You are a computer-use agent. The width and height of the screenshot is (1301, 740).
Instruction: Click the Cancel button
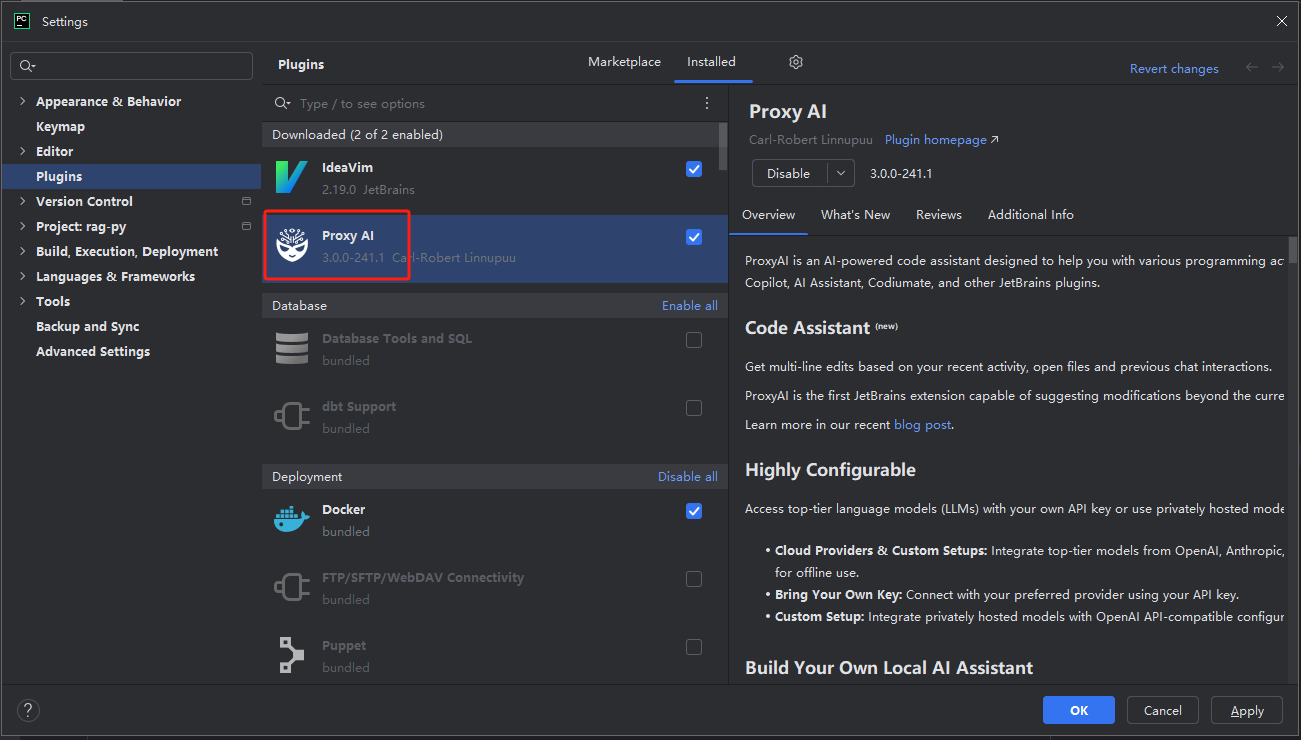coord(1163,710)
